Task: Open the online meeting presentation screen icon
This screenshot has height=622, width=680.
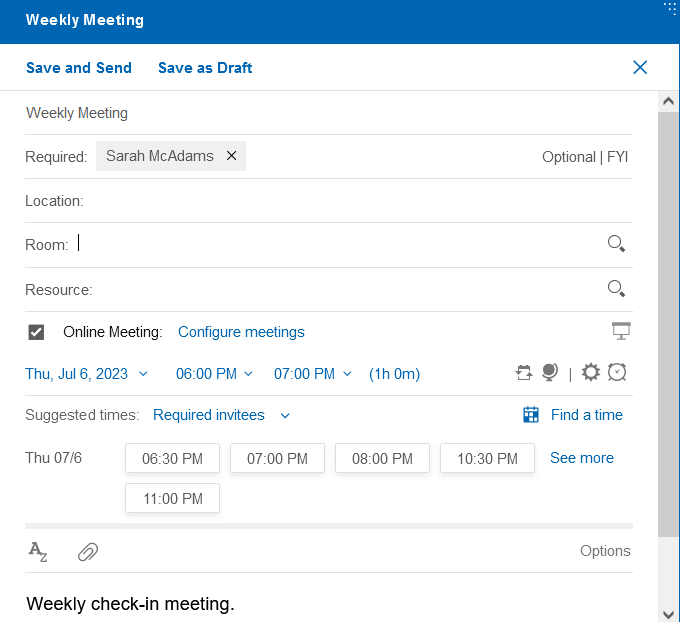Action: [621, 331]
